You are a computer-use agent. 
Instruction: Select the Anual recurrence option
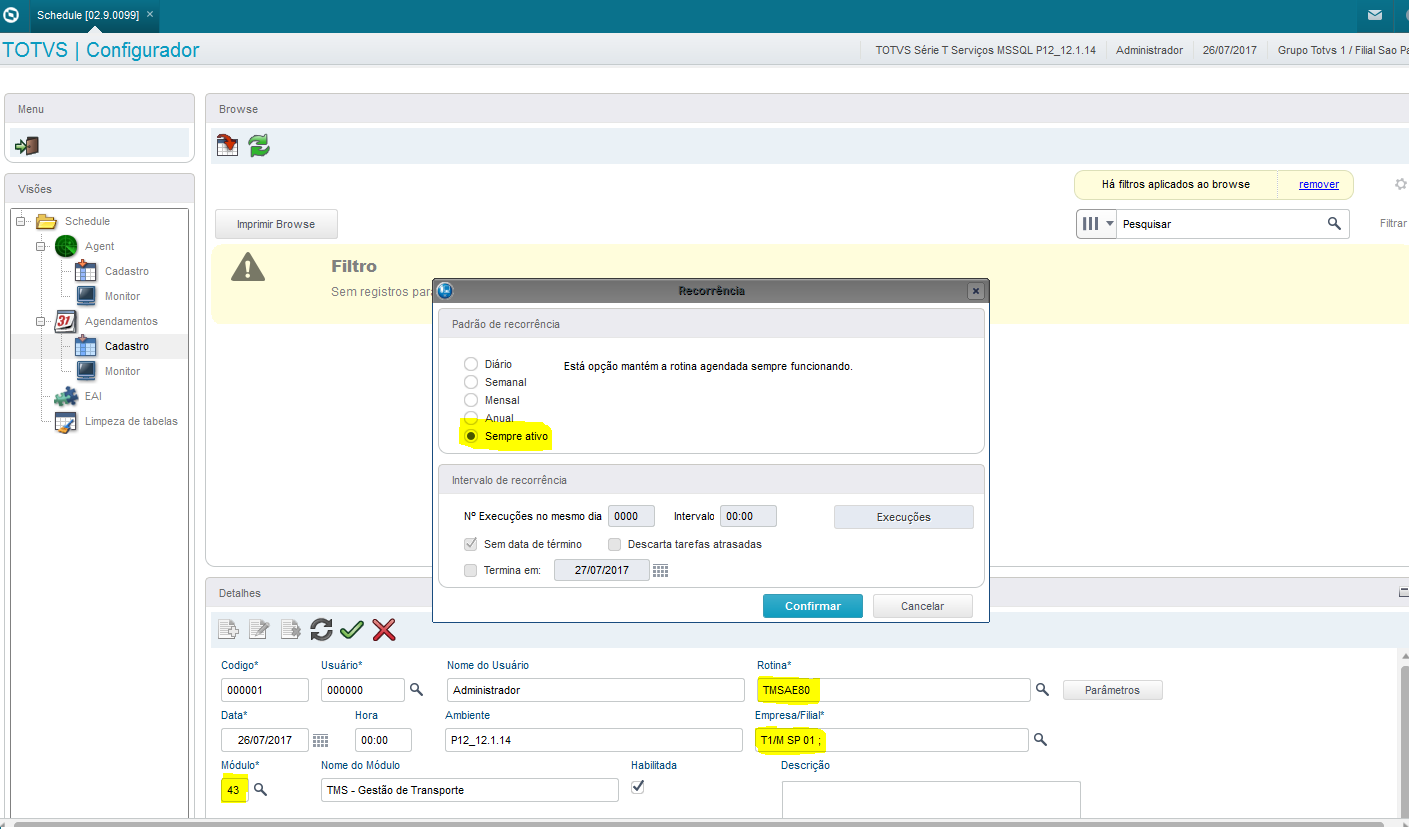[471, 418]
